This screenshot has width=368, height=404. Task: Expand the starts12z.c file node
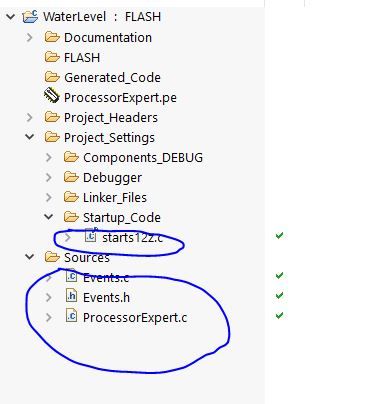pos(68,238)
